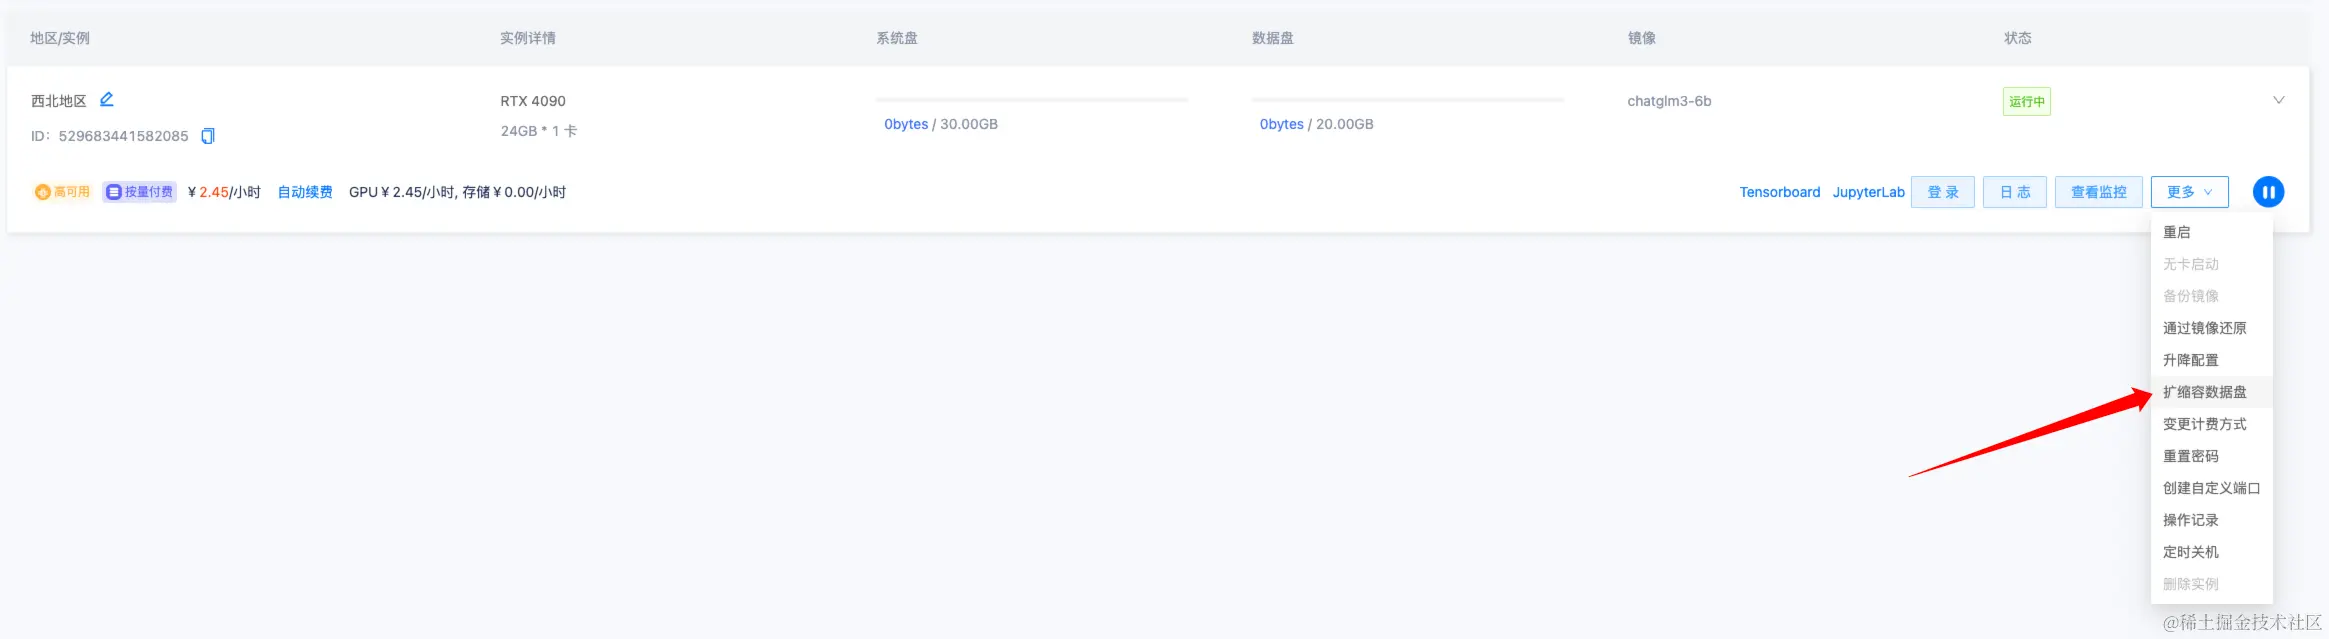This screenshot has width=2329, height=639.
Task: Click 删除实例 menu entry
Action: (x=2211, y=584)
